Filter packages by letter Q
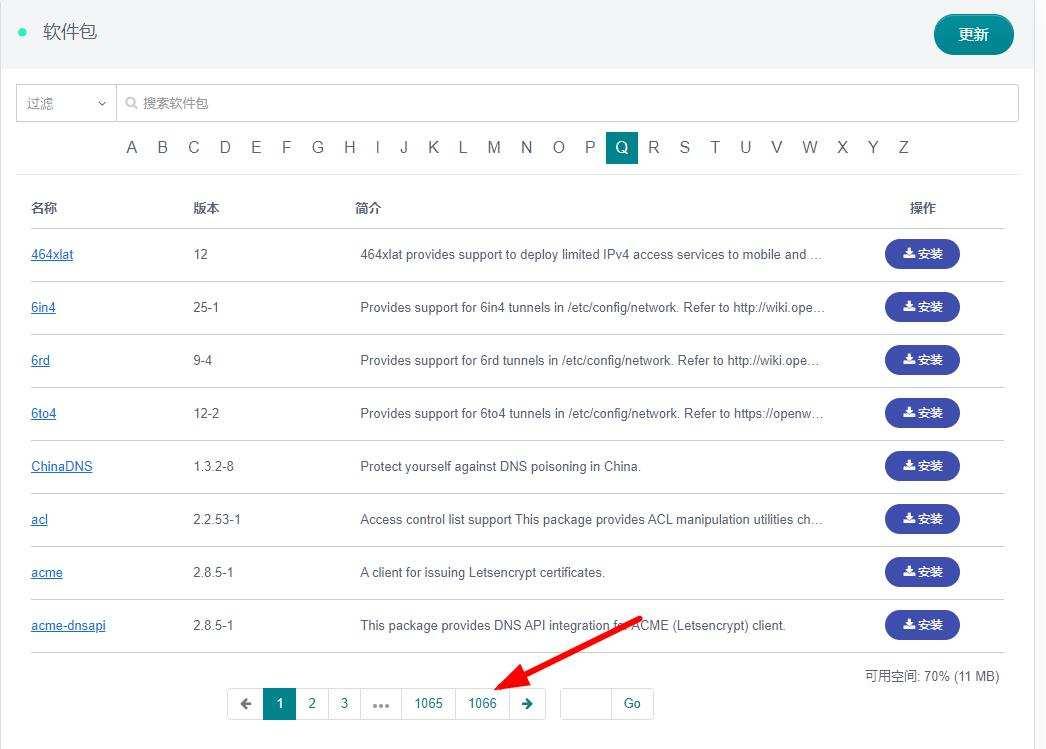The image size is (1046, 749). [x=621, y=147]
